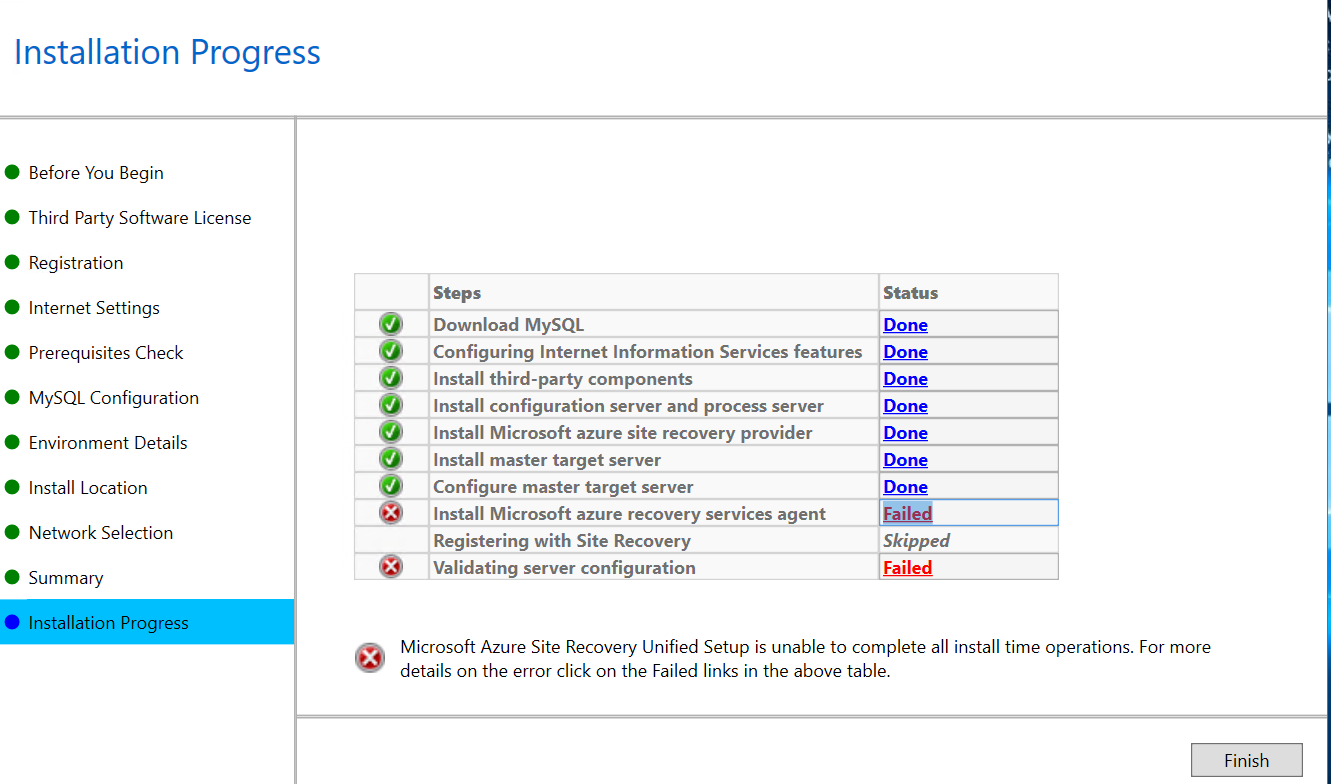Click green check next to Install third-party components
This screenshot has width=1331, height=784.
click(x=391, y=378)
